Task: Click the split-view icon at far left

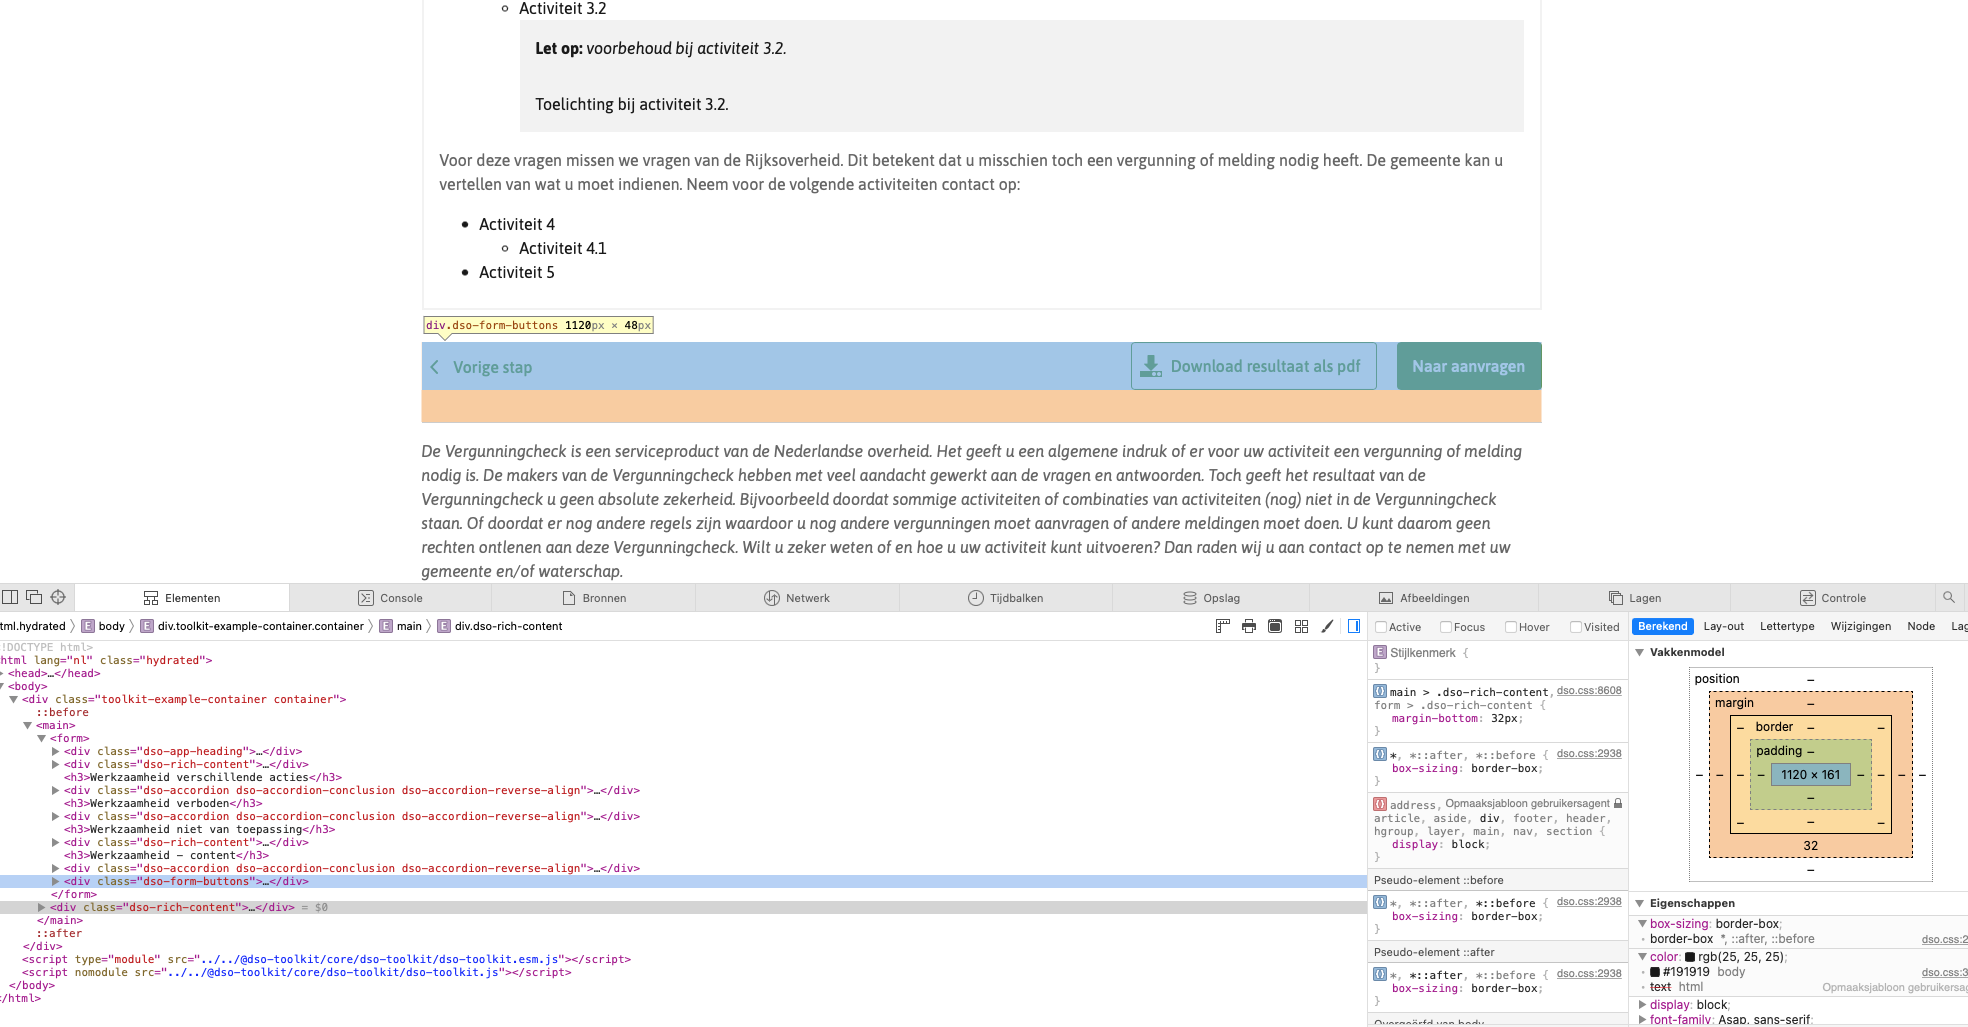Action: pyautogui.click(x=10, y=597)
